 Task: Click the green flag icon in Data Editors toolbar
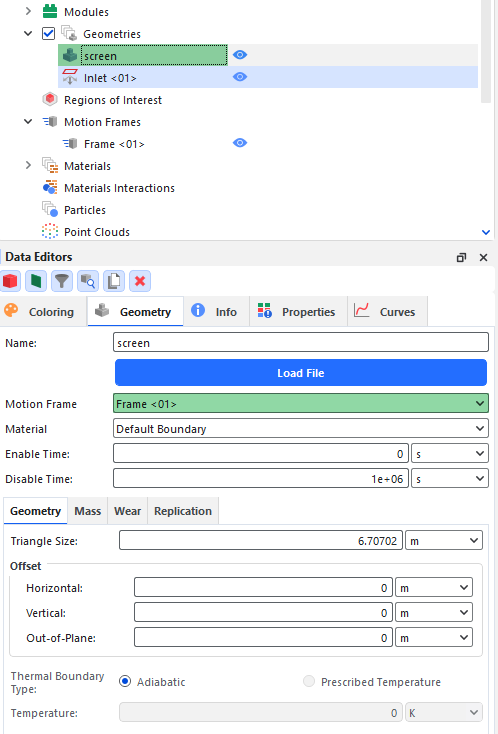36,281
